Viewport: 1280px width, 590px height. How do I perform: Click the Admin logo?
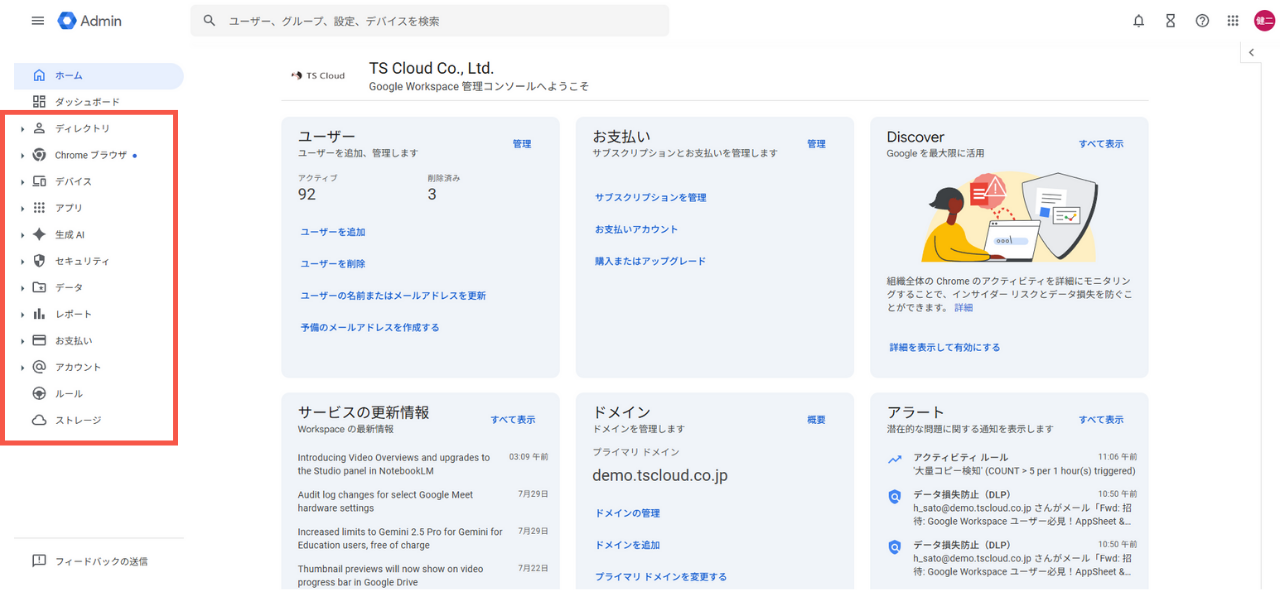click(x=89, y=20)
